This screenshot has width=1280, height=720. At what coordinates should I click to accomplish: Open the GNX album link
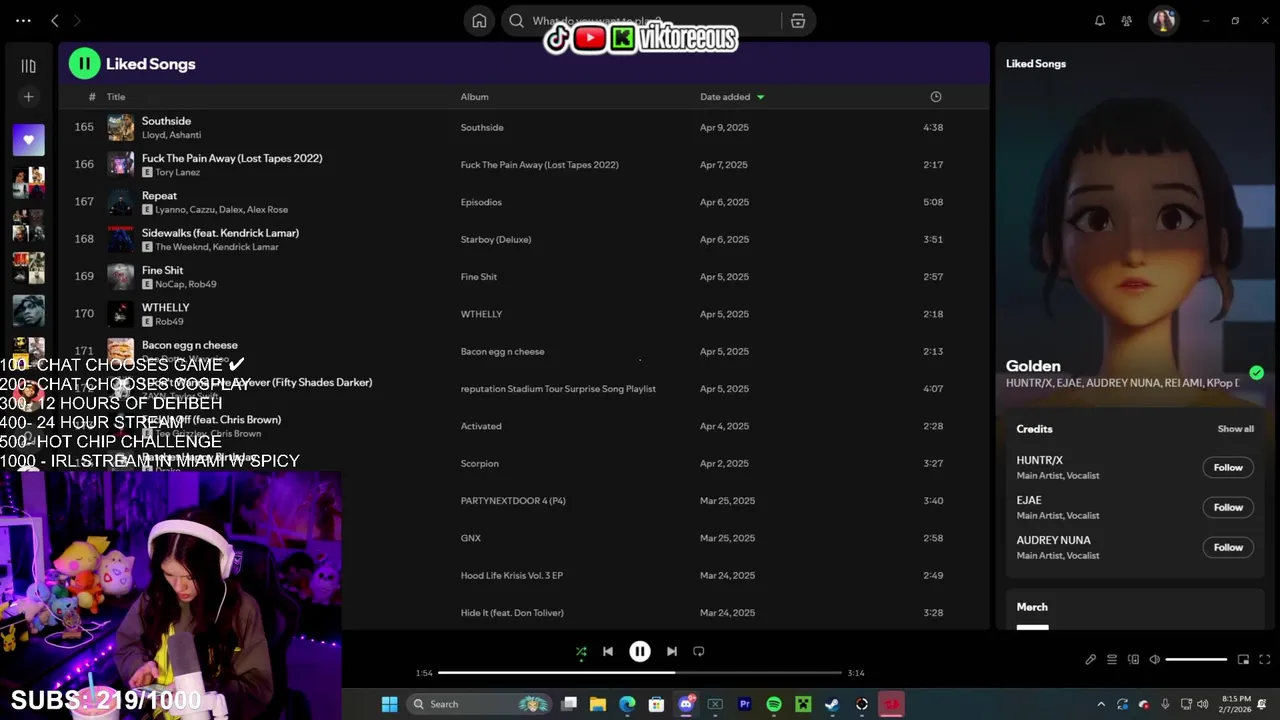[471, 538]
